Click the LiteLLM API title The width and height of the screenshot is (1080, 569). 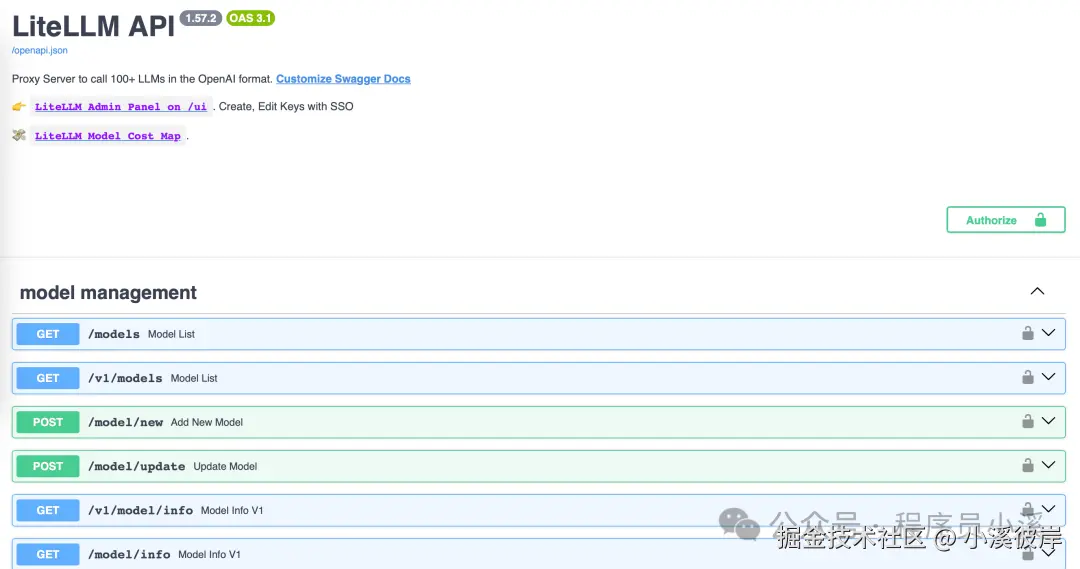point(94,26)
